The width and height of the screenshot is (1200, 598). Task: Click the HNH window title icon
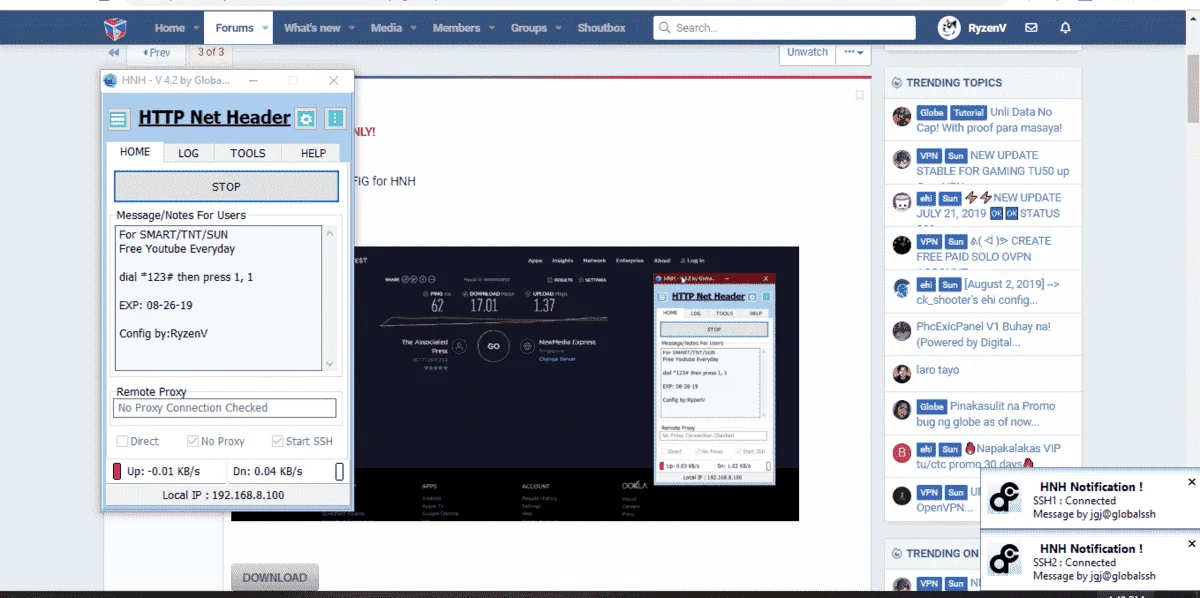click(111, 80)
